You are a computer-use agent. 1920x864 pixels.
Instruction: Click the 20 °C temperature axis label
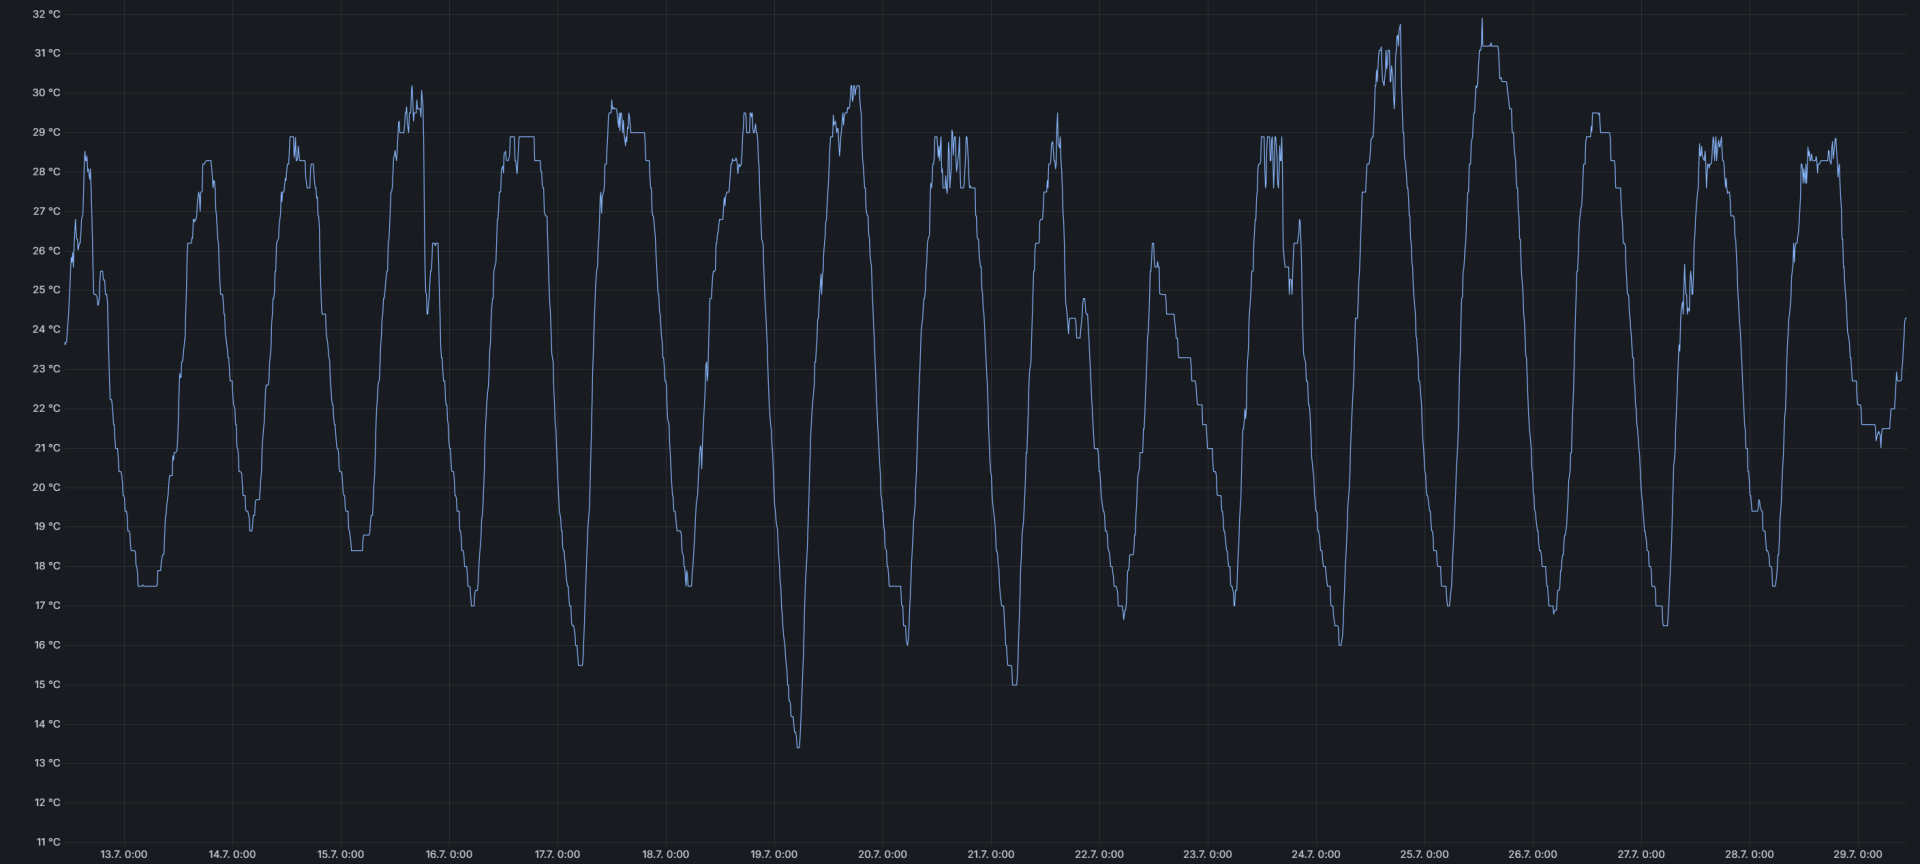point(46,488)
